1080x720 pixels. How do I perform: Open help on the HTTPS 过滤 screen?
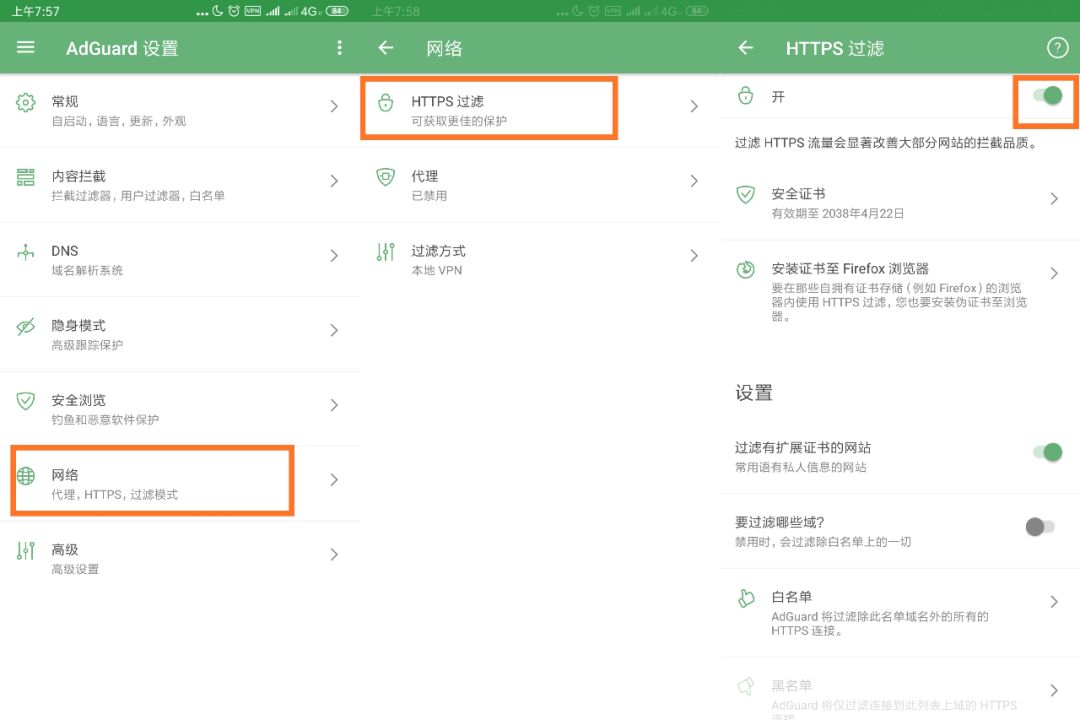(x=1057, y=48)
